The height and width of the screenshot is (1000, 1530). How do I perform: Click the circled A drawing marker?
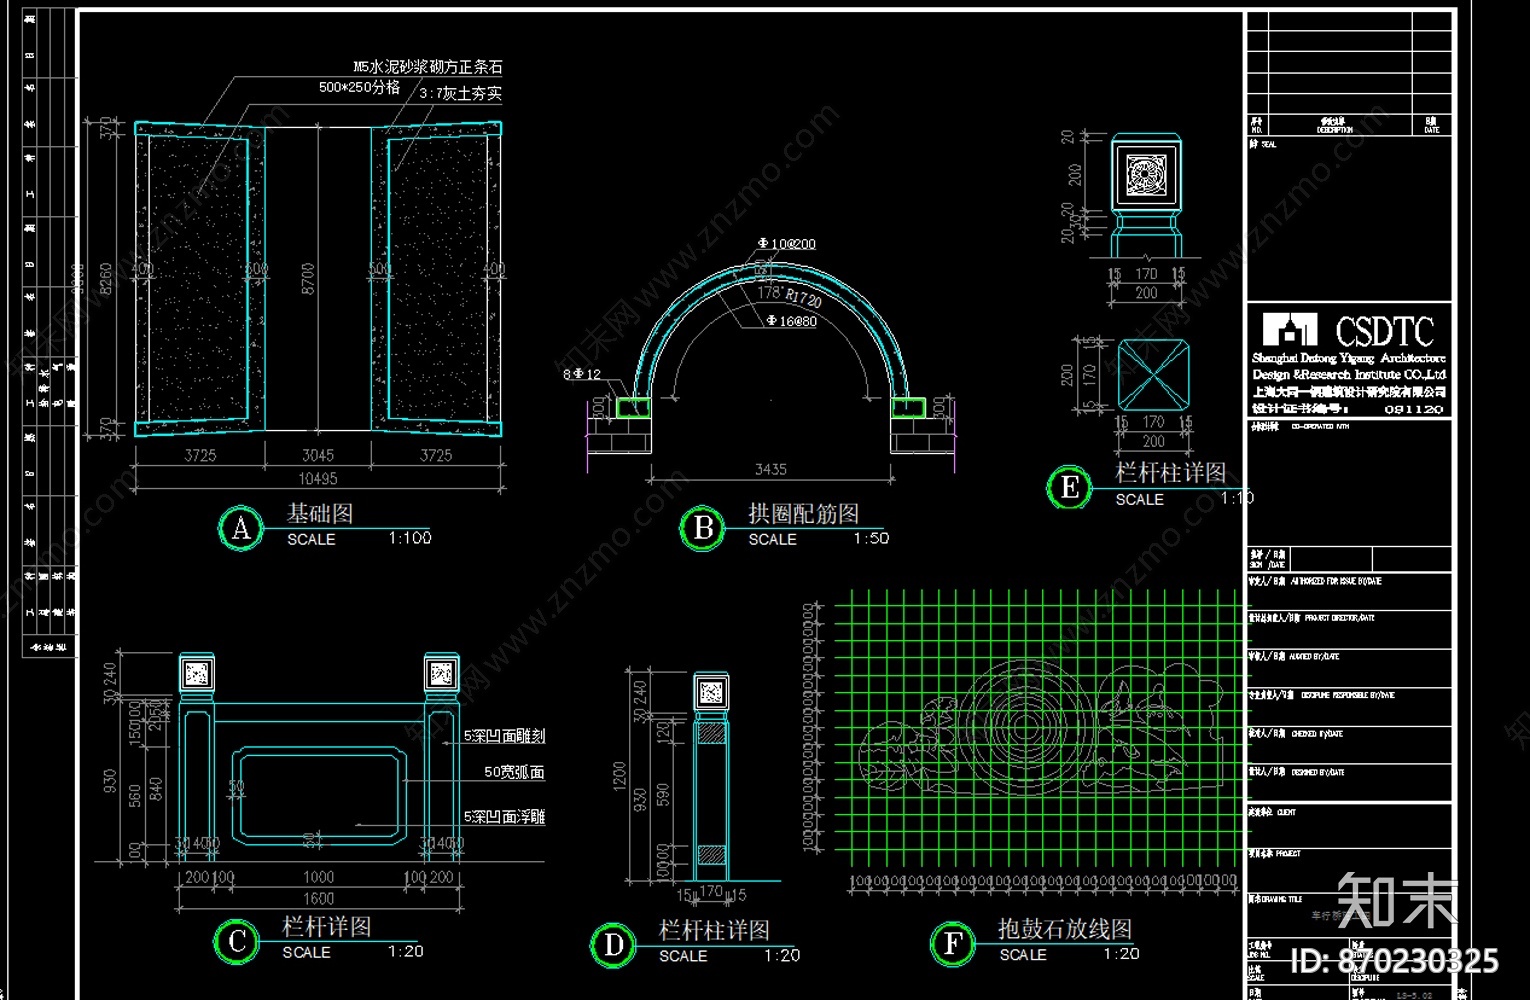tap(241, 528)
